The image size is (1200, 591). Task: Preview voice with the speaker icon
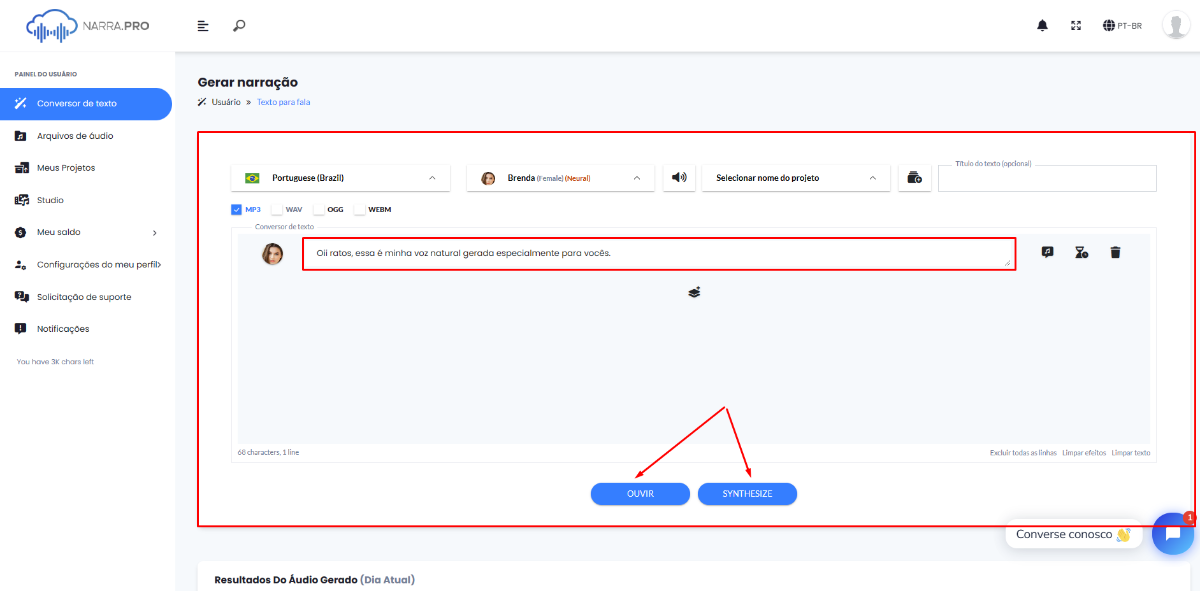pyautogui.click(x=679, y=178)
